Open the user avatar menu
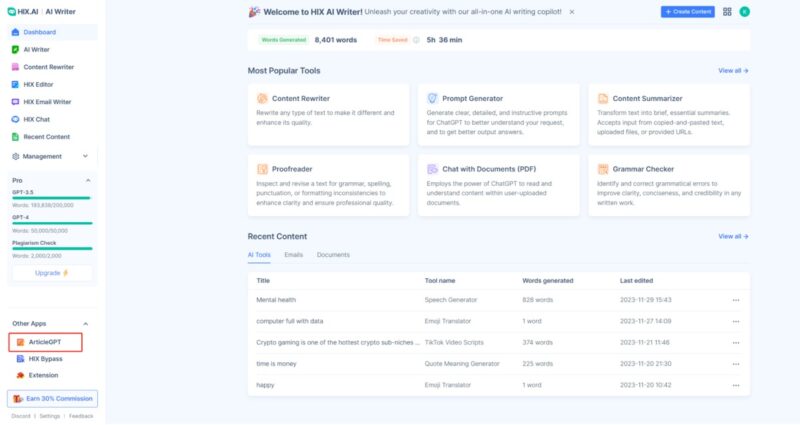Image resolution: width=800 pixels, height=425 pixels. coord(744,12)
